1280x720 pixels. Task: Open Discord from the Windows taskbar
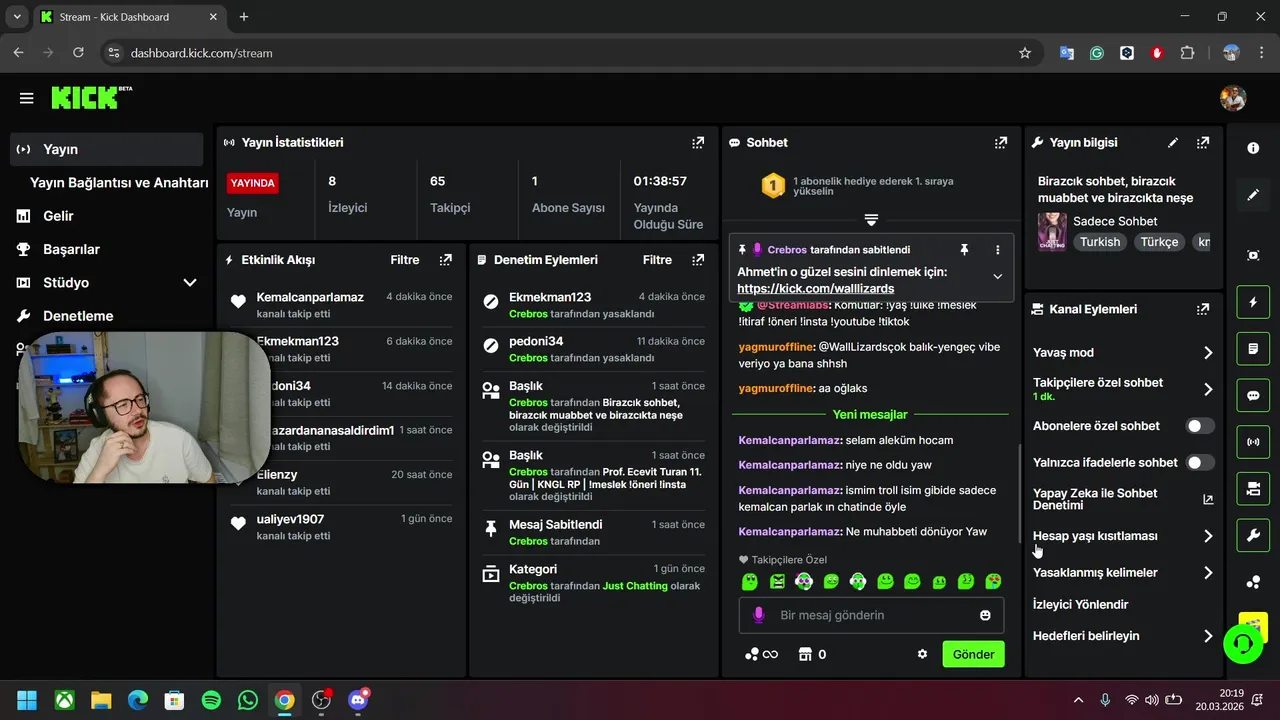pos(358,700)
